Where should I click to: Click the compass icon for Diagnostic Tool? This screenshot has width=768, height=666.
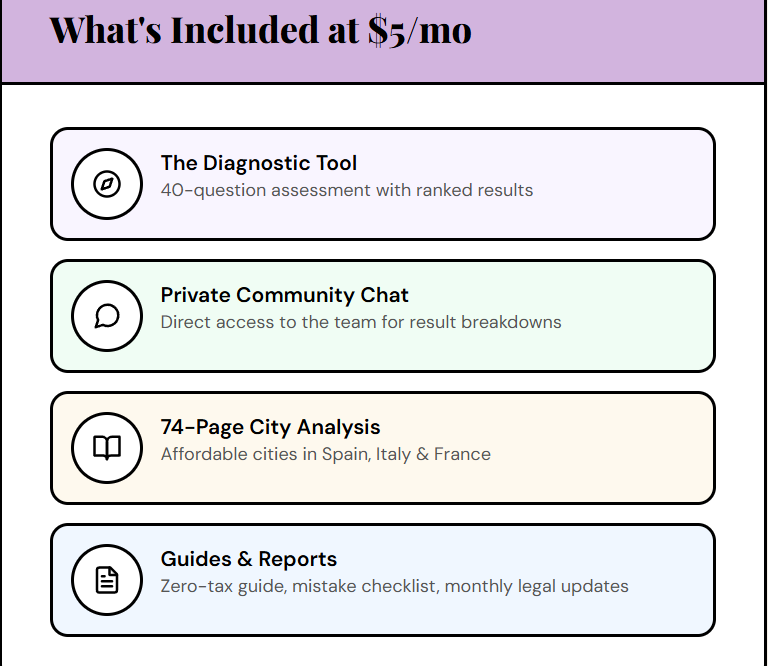107,184
